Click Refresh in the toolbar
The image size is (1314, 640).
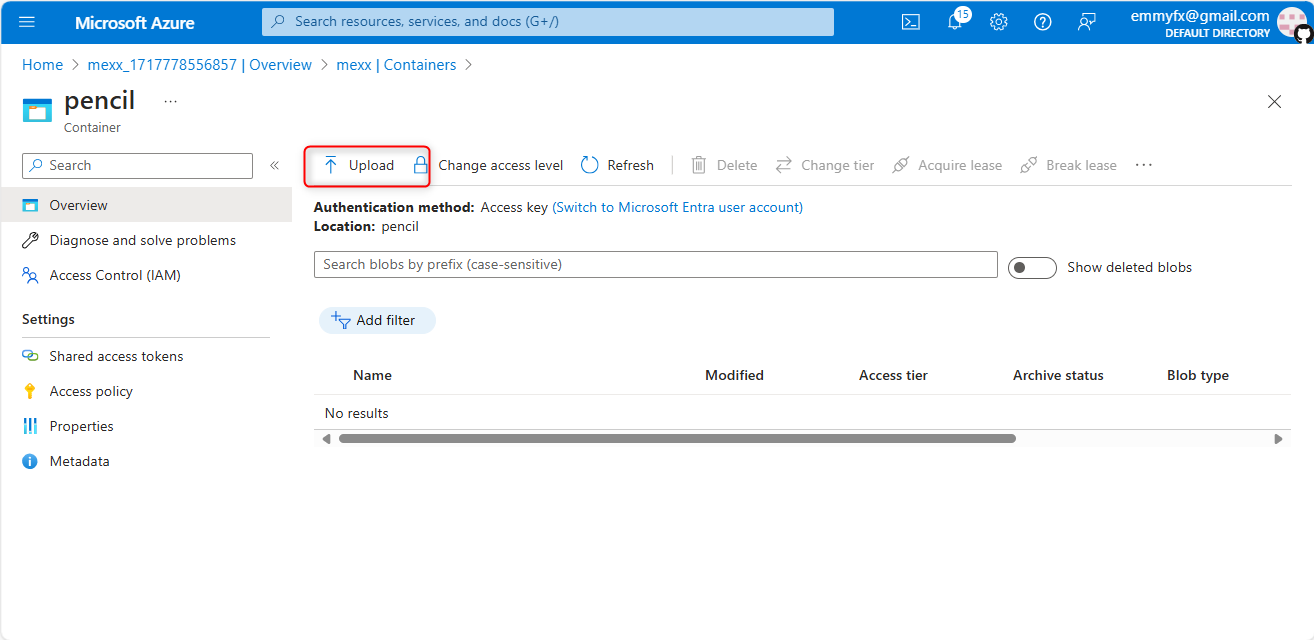pos(617,165)
